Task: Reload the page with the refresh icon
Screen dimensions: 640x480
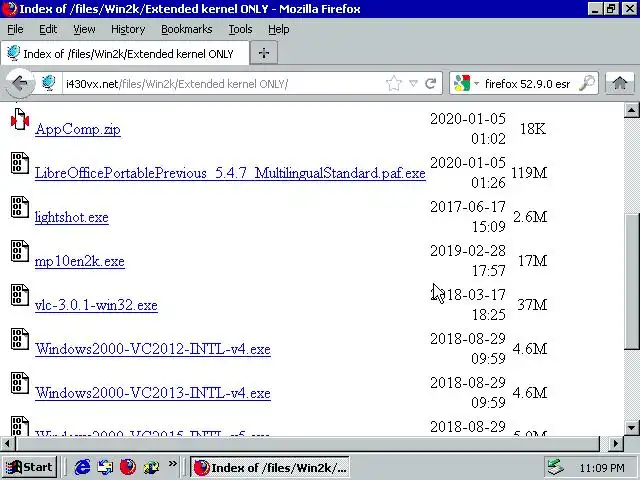Action: (431, 84)
